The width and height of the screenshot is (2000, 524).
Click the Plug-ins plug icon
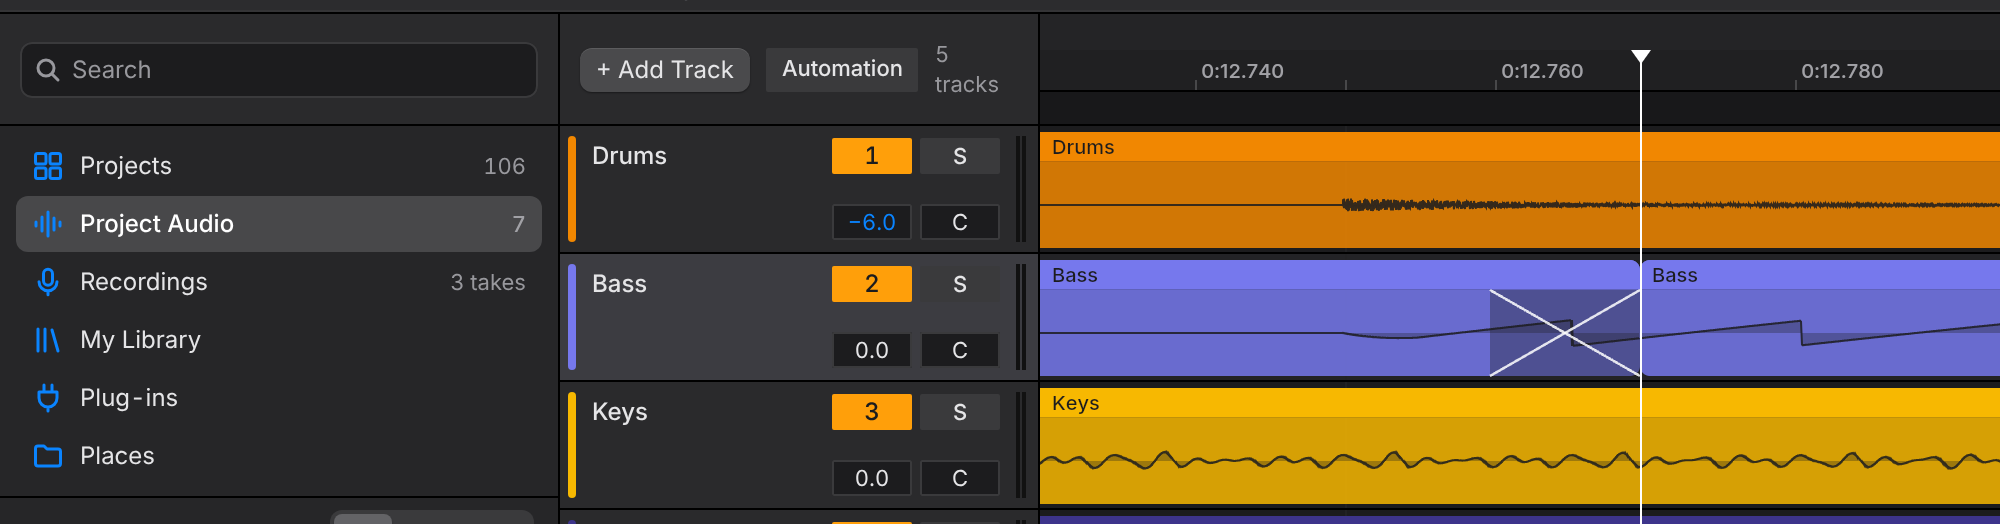47,398
